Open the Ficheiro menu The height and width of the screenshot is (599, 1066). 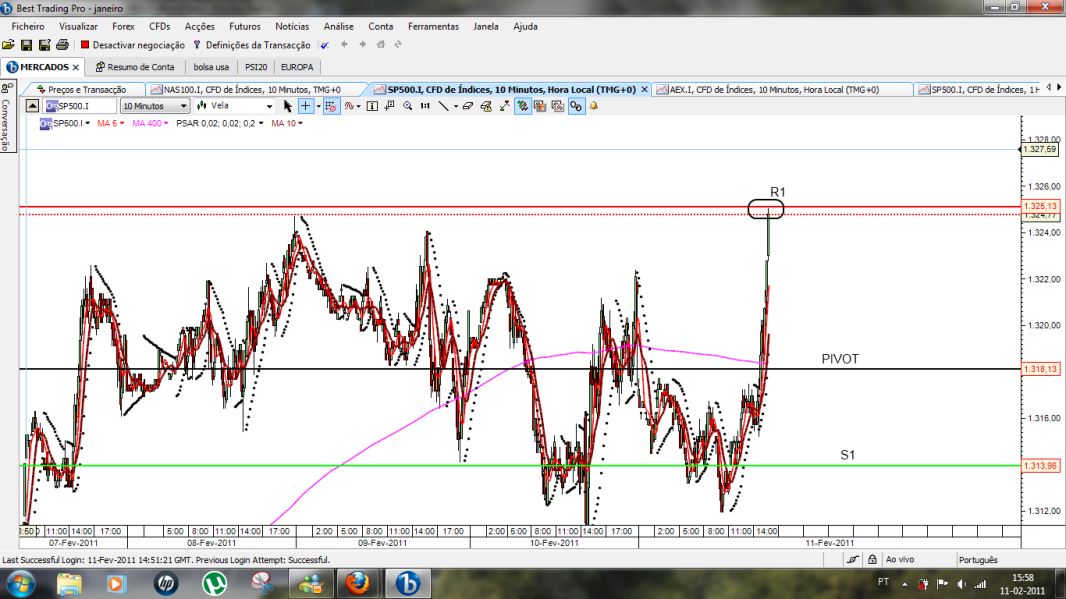click(x=28, y=27)
